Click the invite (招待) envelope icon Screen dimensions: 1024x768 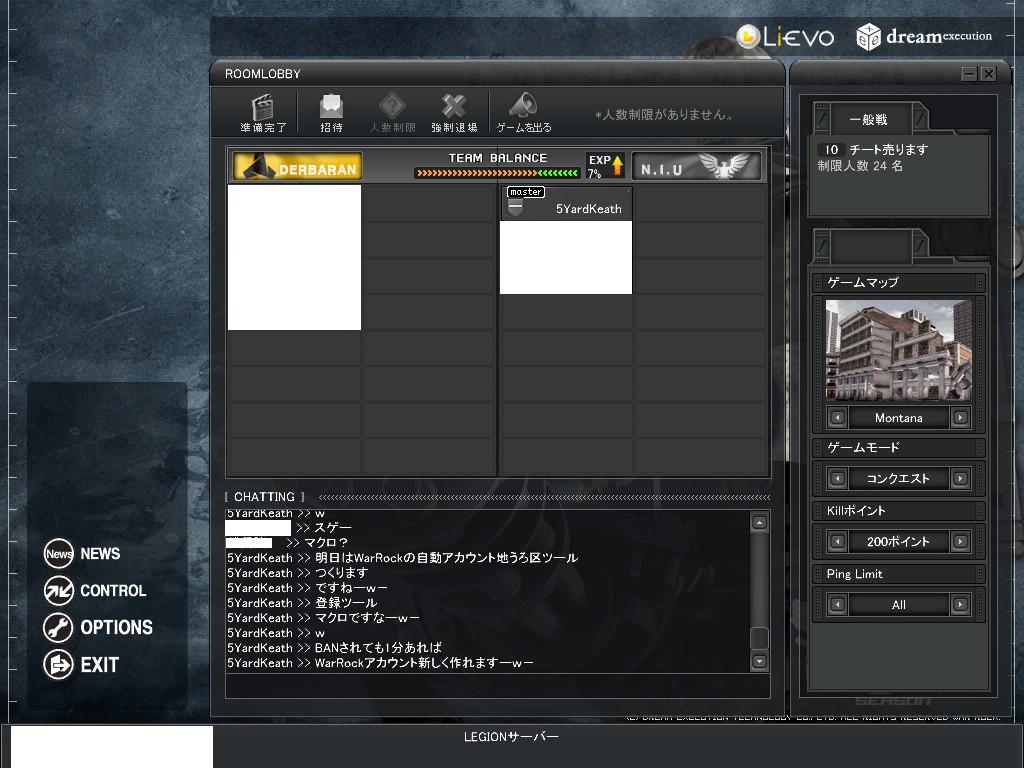tap(331, 107)
